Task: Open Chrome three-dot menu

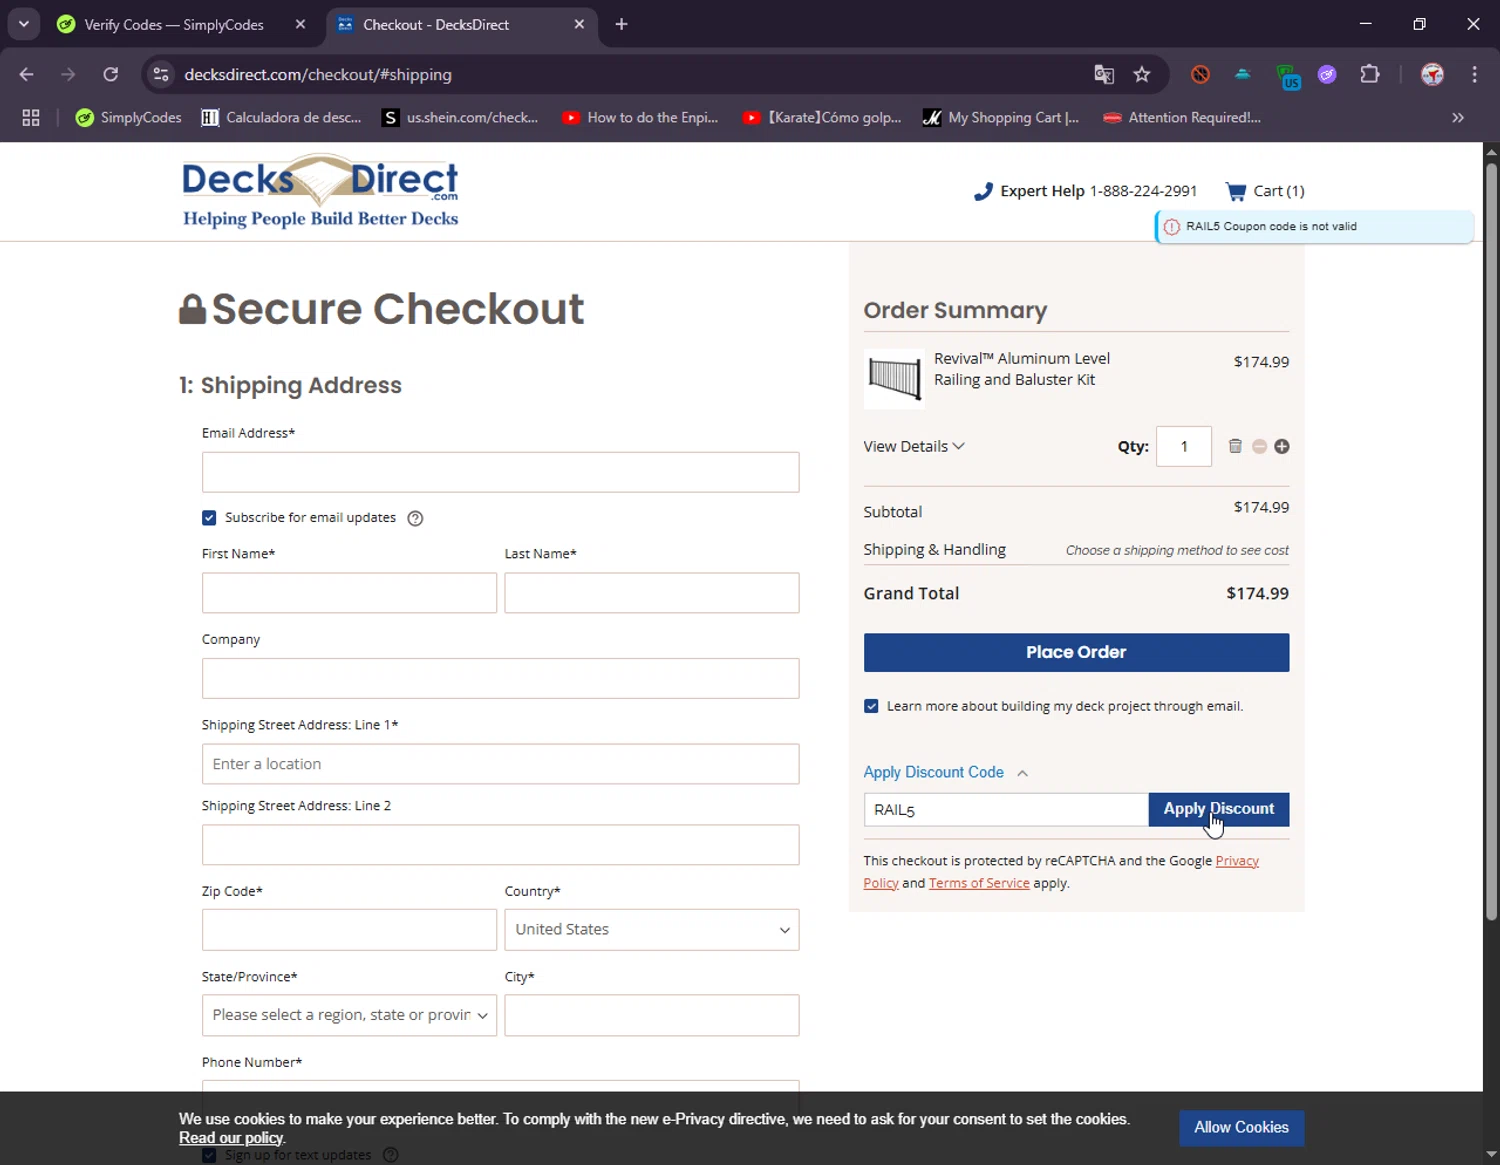Action: (1475, 74)
